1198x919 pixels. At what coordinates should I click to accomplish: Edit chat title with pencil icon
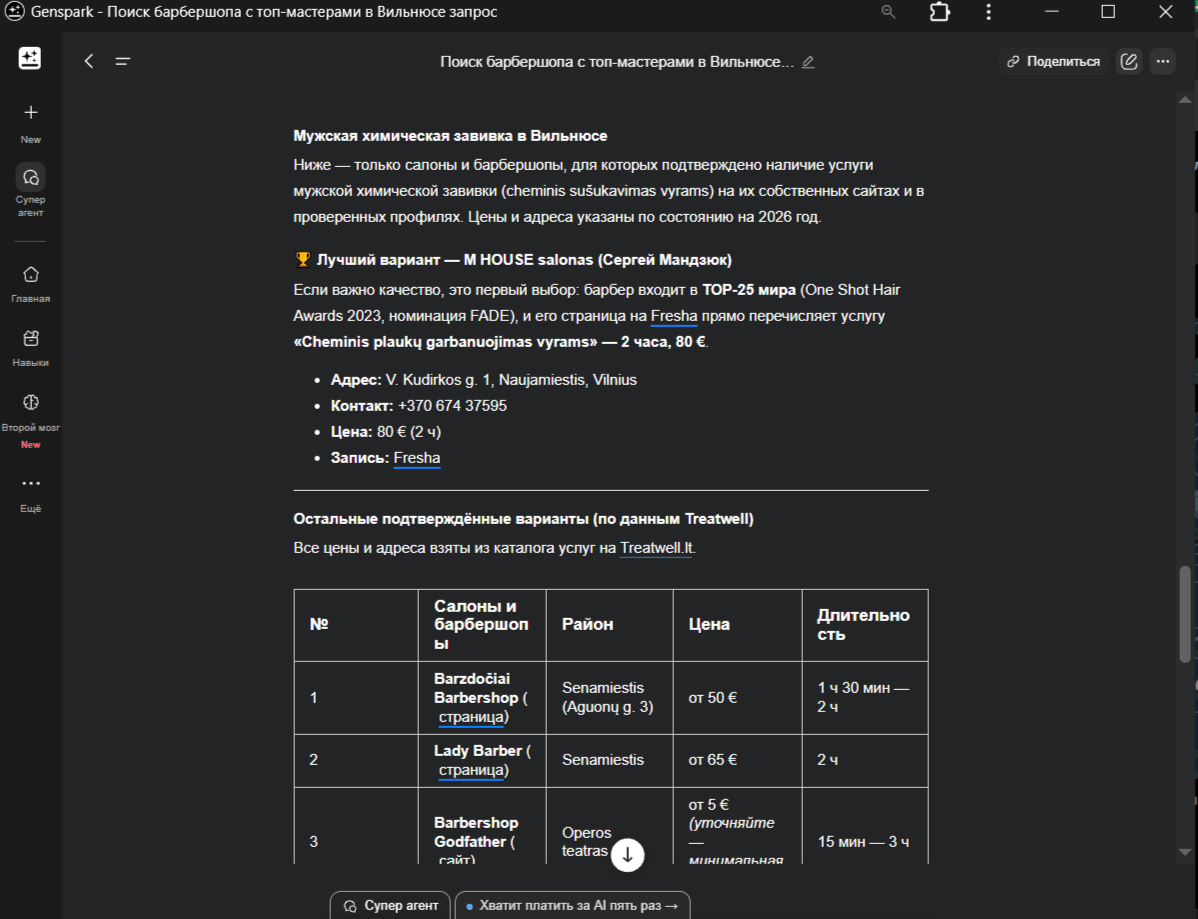tap(808, 62)
